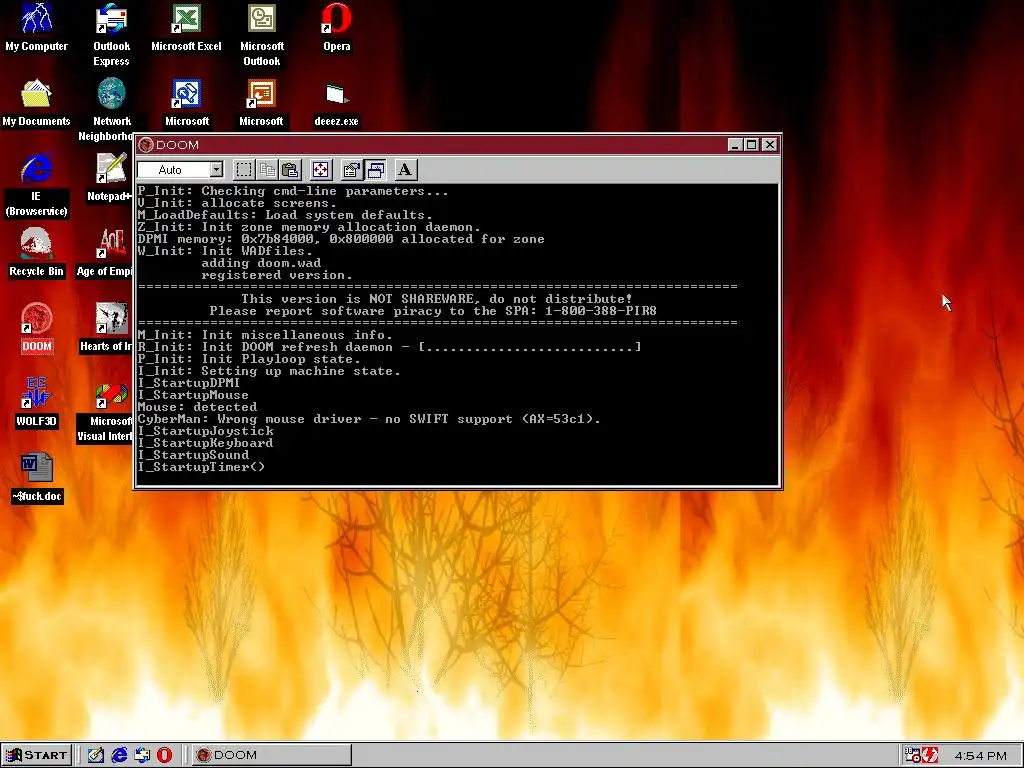The height and width of the screenshot is (768, 1024).
Task: Click the Font 'A' toolbar icon
Action: tap(405, 170)
